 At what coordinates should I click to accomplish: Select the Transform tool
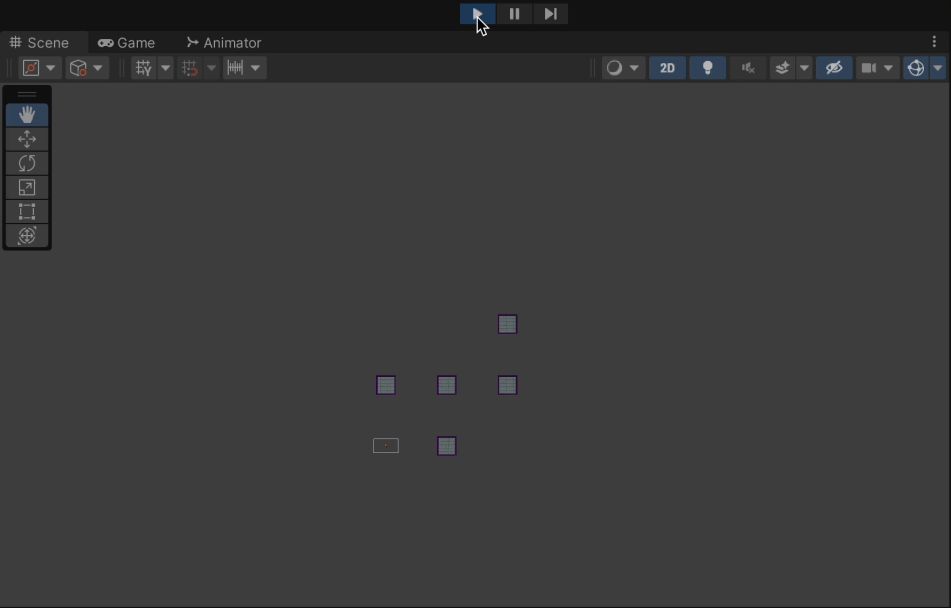pyautogui.click(x=27, y=236)
